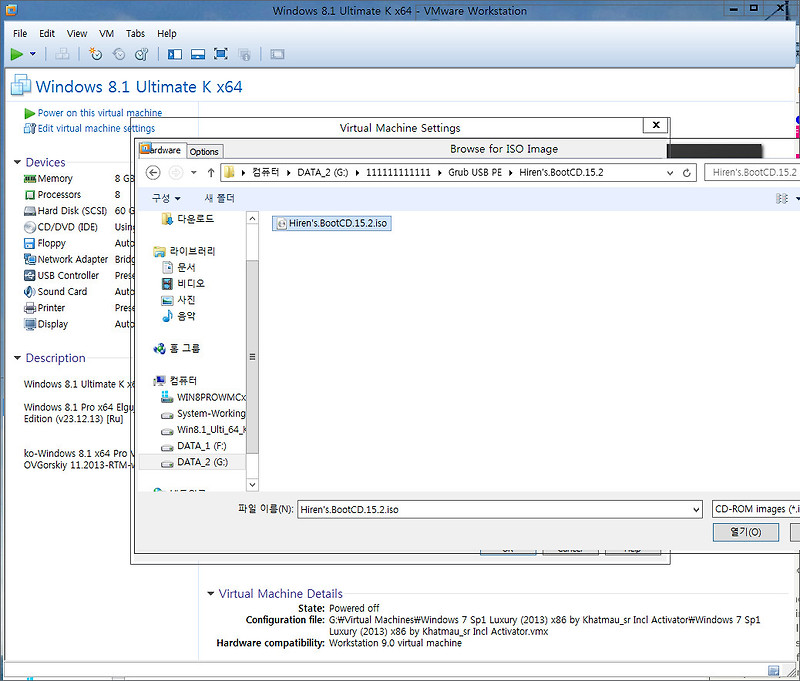Select the Hard Disk (SCSI) device
The height and width of the screenshot is (681, 800).
(x=72, y=211)
